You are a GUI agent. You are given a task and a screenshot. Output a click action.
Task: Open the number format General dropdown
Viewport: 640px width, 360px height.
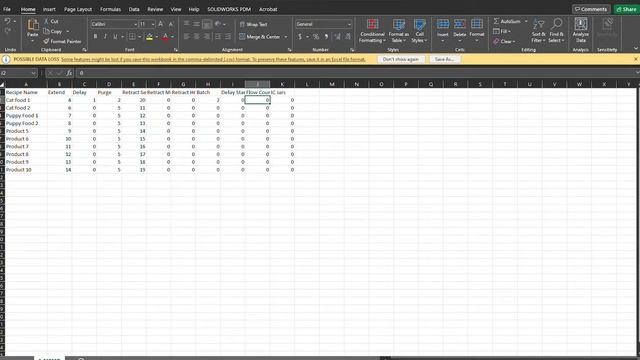point(349,24)
